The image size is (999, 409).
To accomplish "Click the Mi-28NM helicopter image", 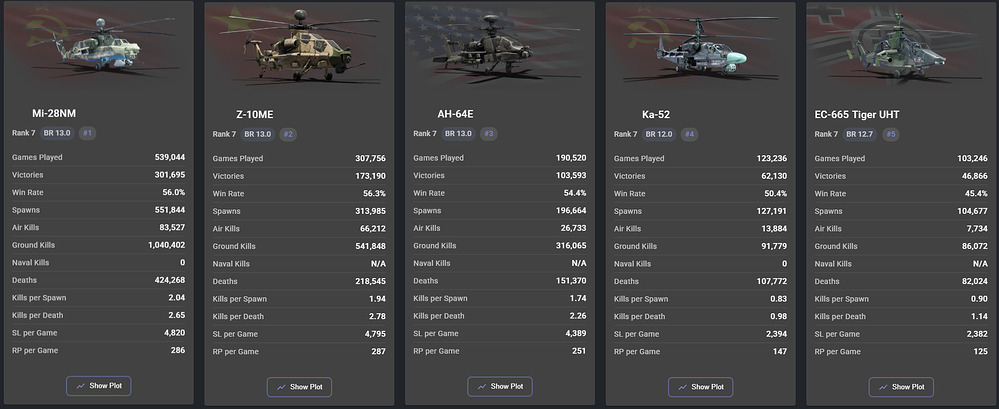I will click(x=98, y=45).
